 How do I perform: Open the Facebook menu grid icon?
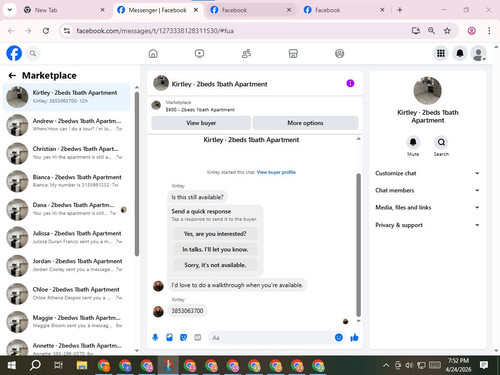tap(441, 53)
